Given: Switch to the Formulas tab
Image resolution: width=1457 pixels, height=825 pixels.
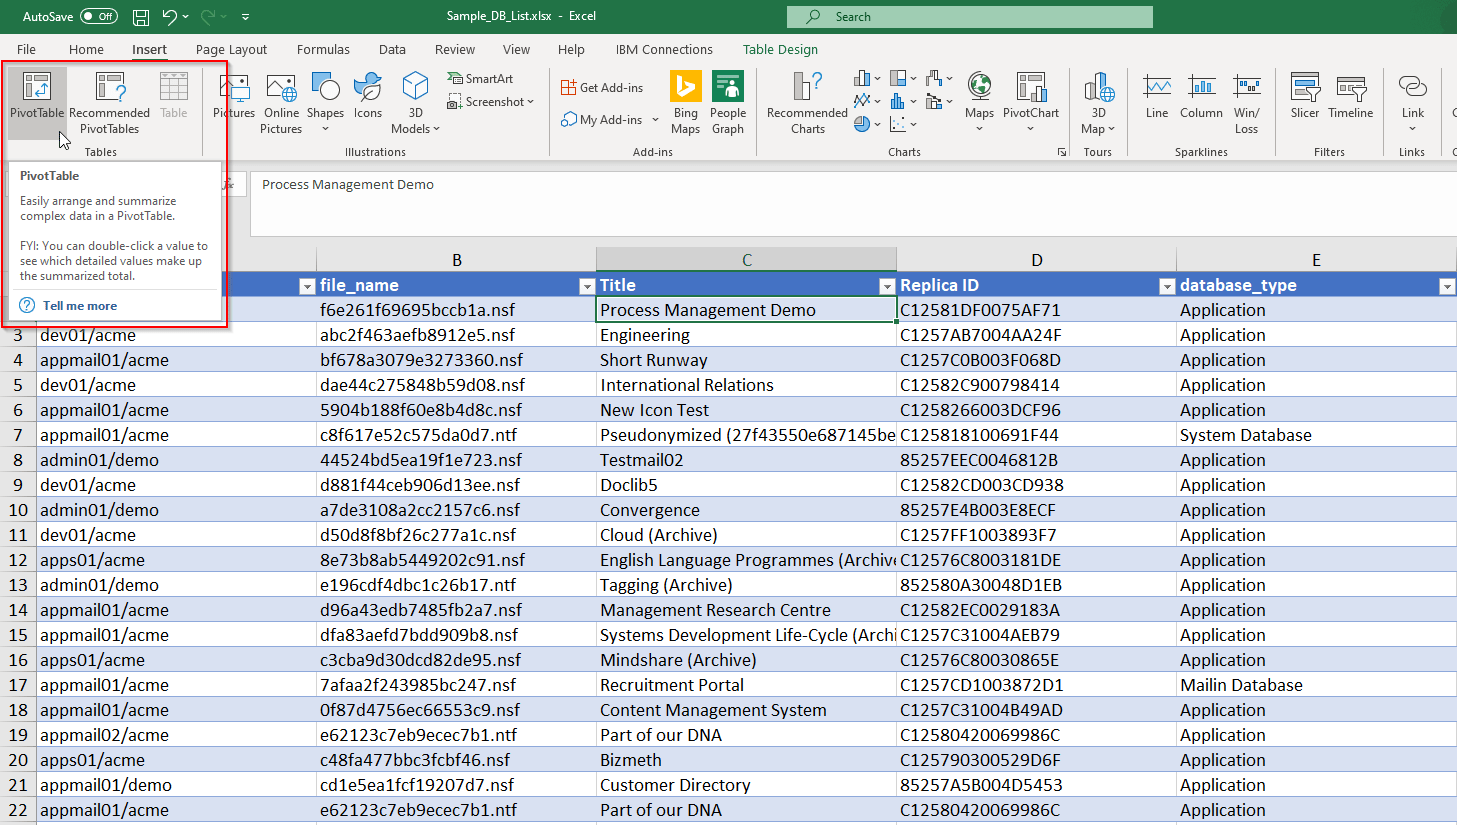Looking at the screenshot, I should (323, 49).
